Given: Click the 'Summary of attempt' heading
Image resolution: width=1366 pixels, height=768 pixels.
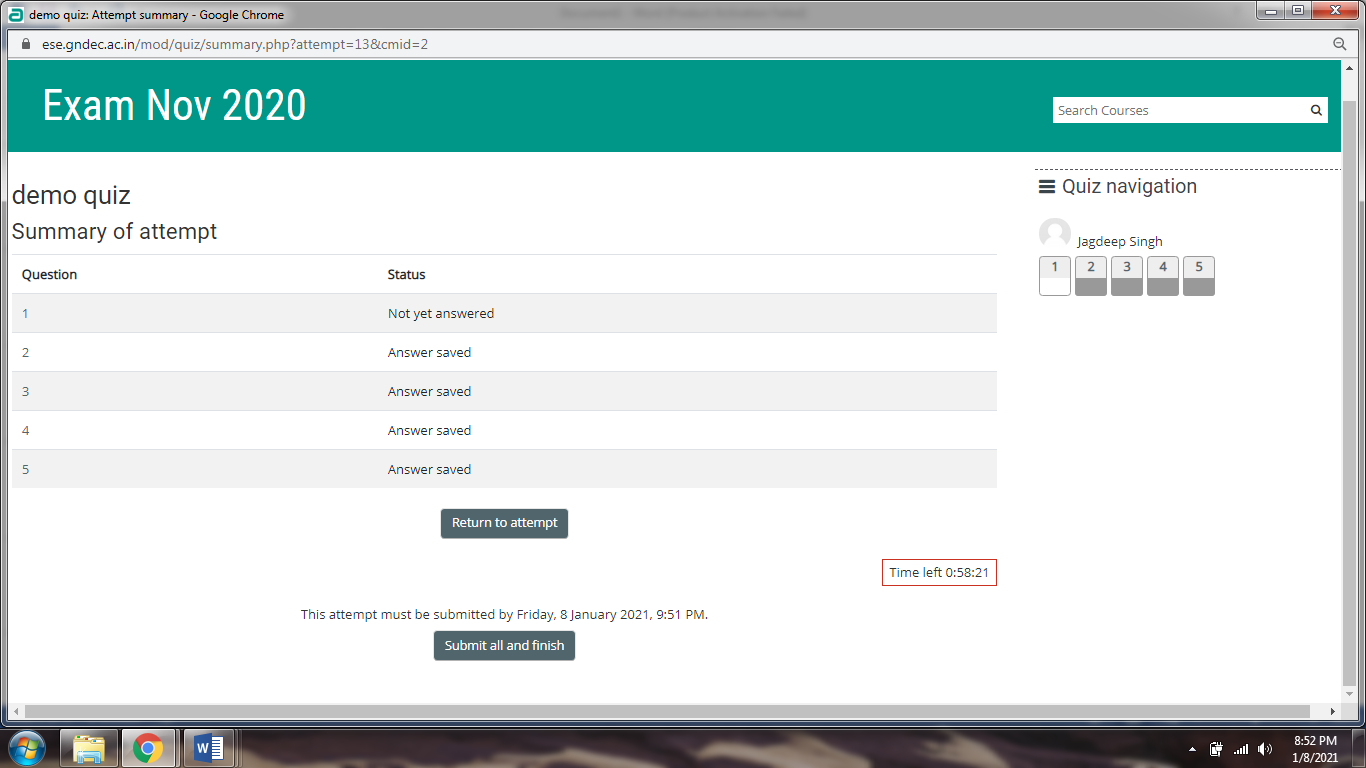Looking at the screenshot, I should [114, 232].
